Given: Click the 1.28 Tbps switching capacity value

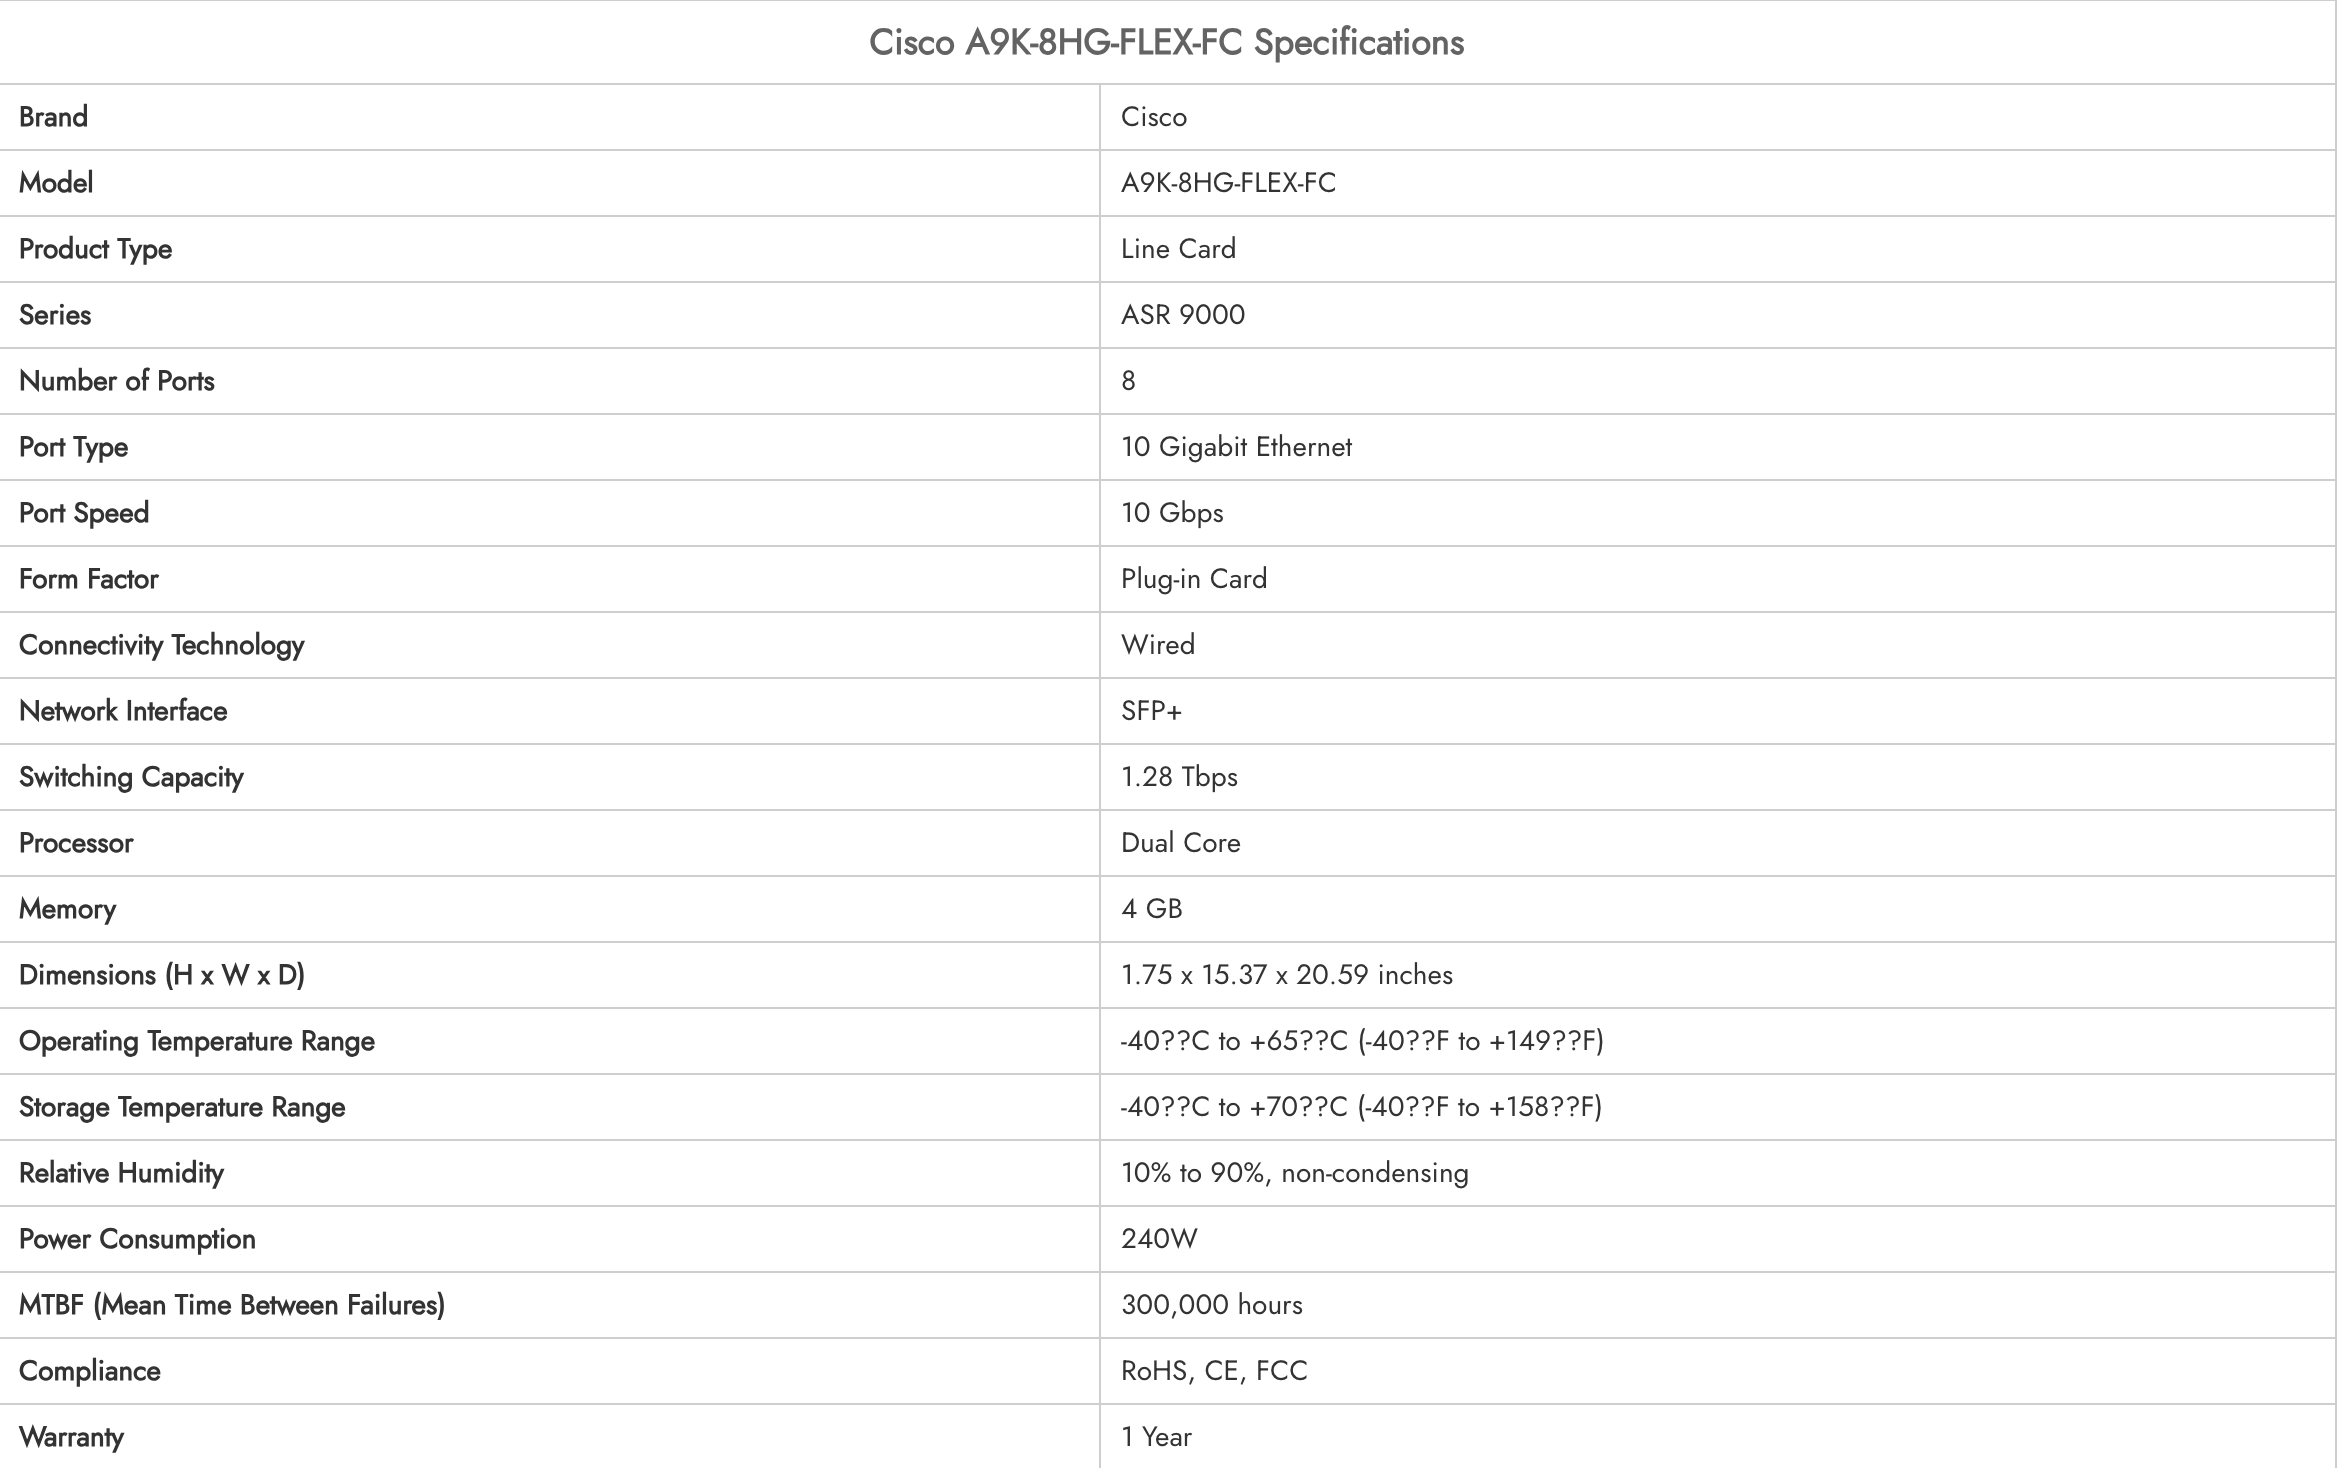Looking at the screenshot, I should click(x=1179, y=777).
